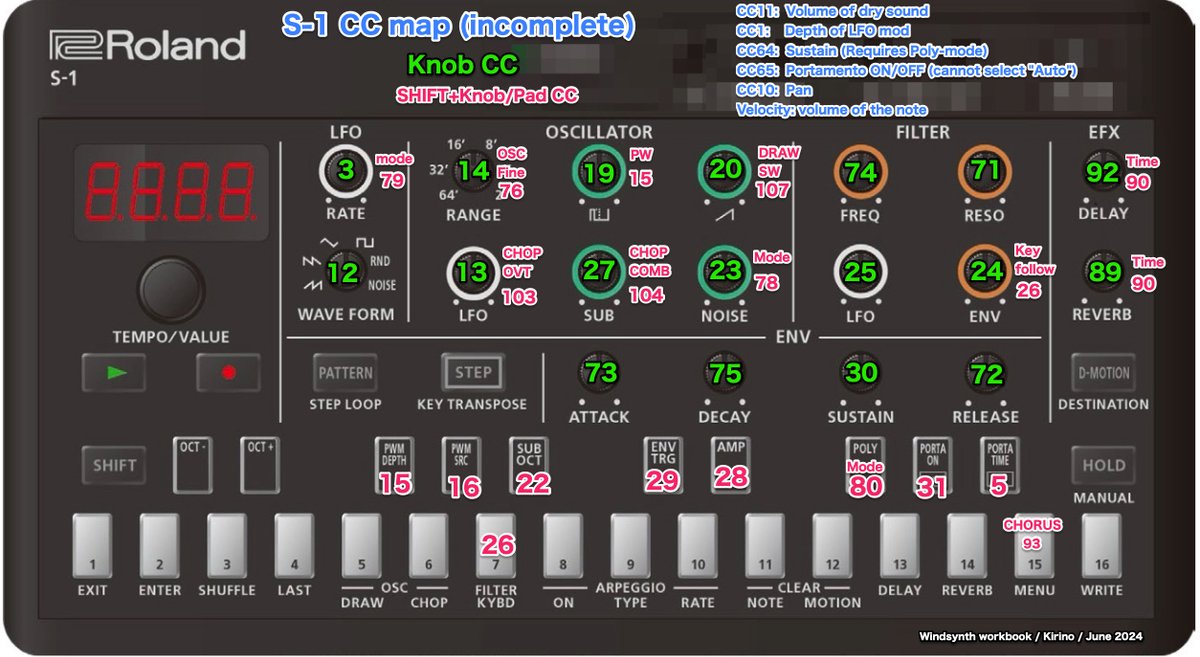The width and height of the screenshot is (1200, 657).
Task: Select the square wave knob marked 19
Action: point(598,171)
